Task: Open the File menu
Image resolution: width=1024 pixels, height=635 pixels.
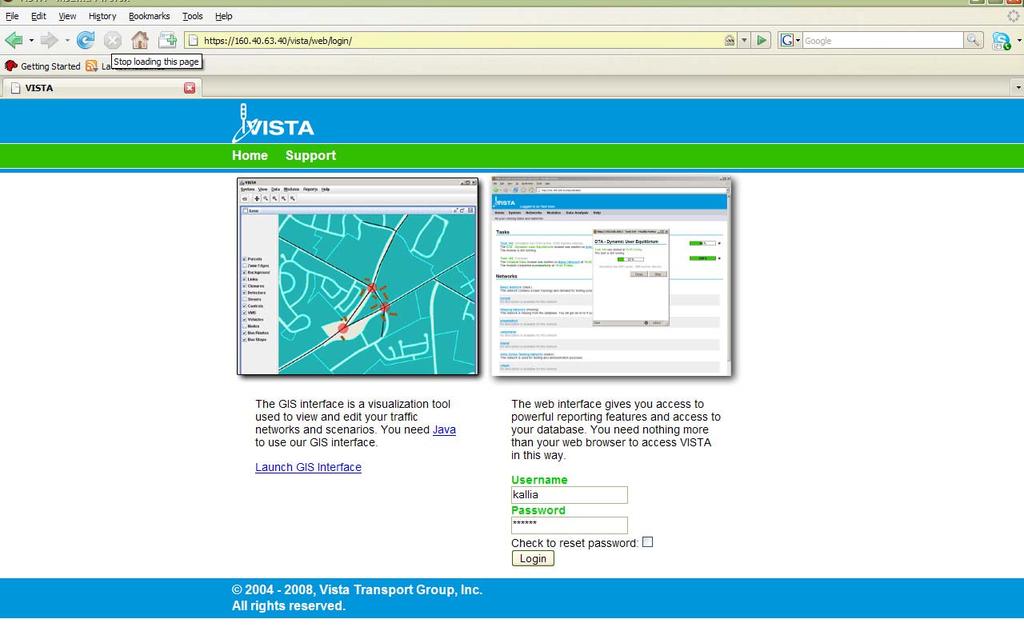Action: click(x=12, y=16)
